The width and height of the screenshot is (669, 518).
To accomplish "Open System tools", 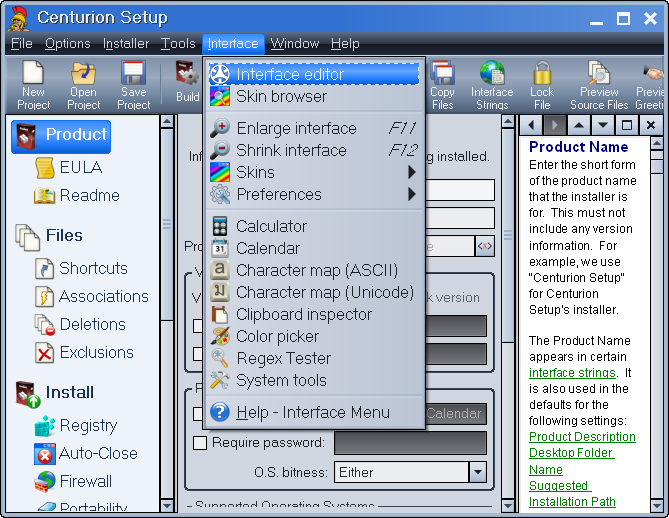I will (314, 381).
